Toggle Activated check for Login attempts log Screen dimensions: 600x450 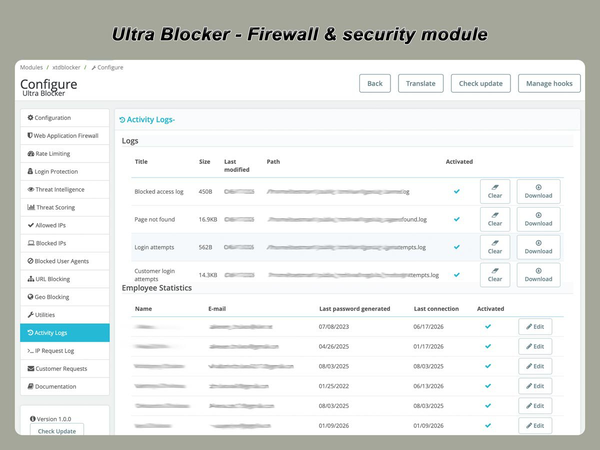coord(457,247)
